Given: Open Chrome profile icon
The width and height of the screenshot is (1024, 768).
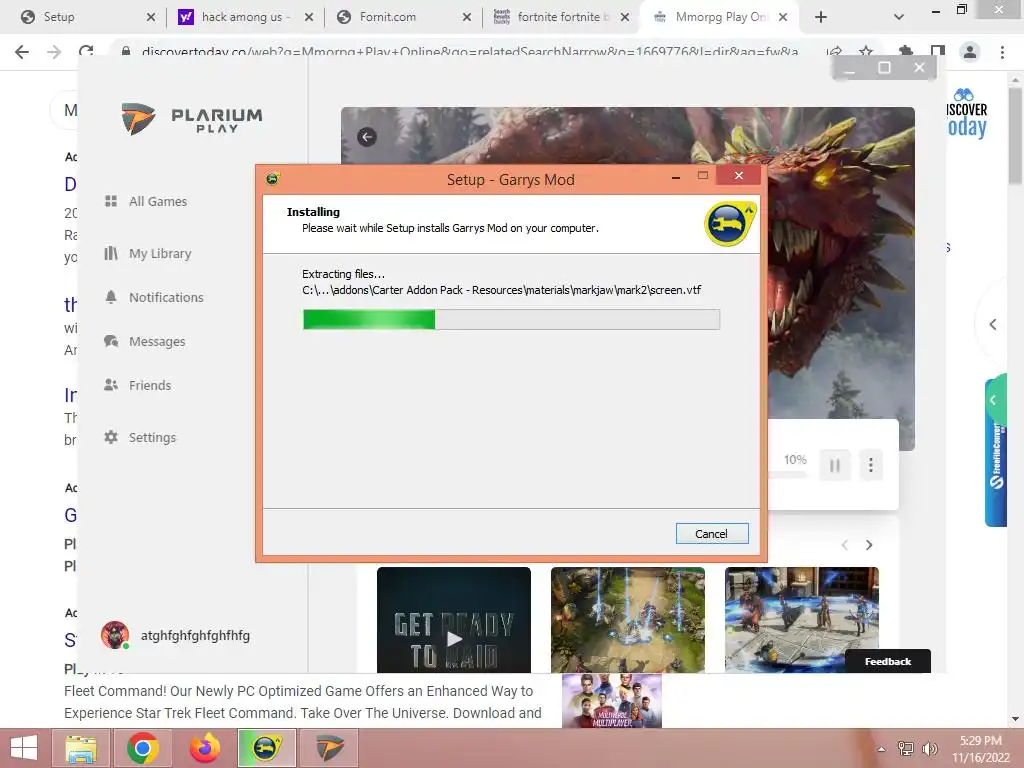Looking at the screenshot, I should point(970,52).
